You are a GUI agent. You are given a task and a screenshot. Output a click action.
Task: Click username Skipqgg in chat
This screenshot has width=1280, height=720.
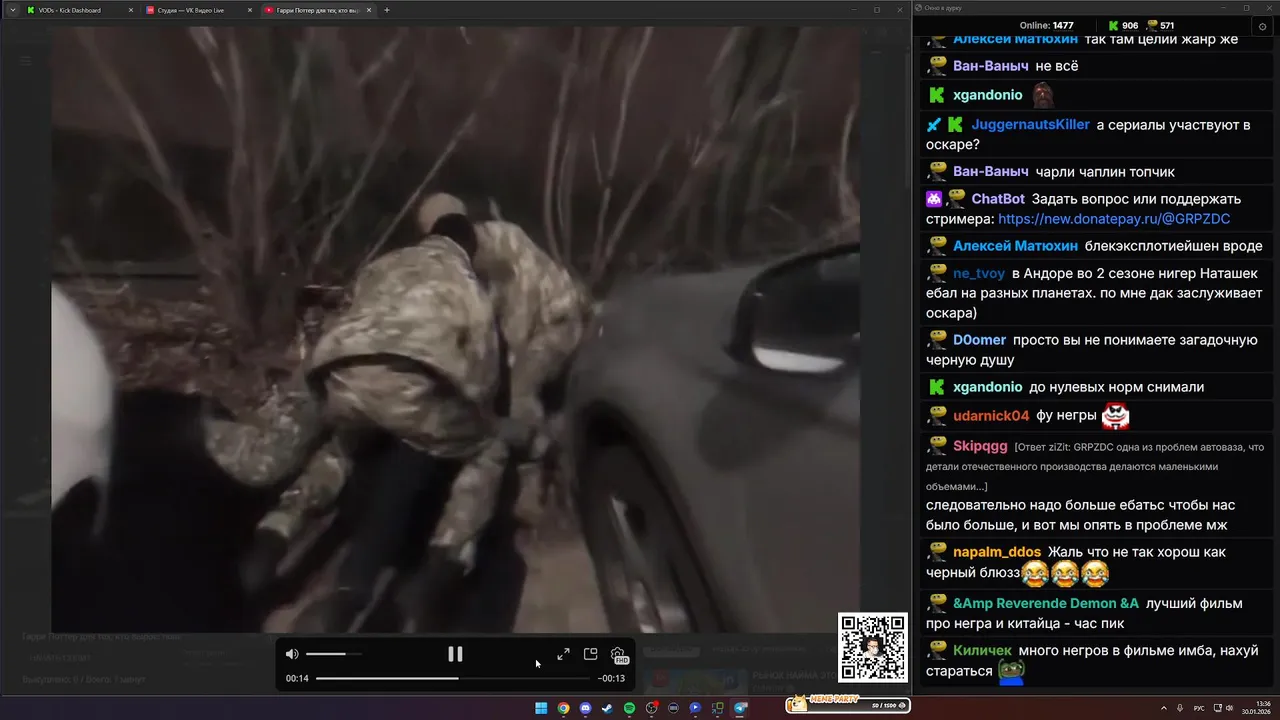(x=980, y=446)
